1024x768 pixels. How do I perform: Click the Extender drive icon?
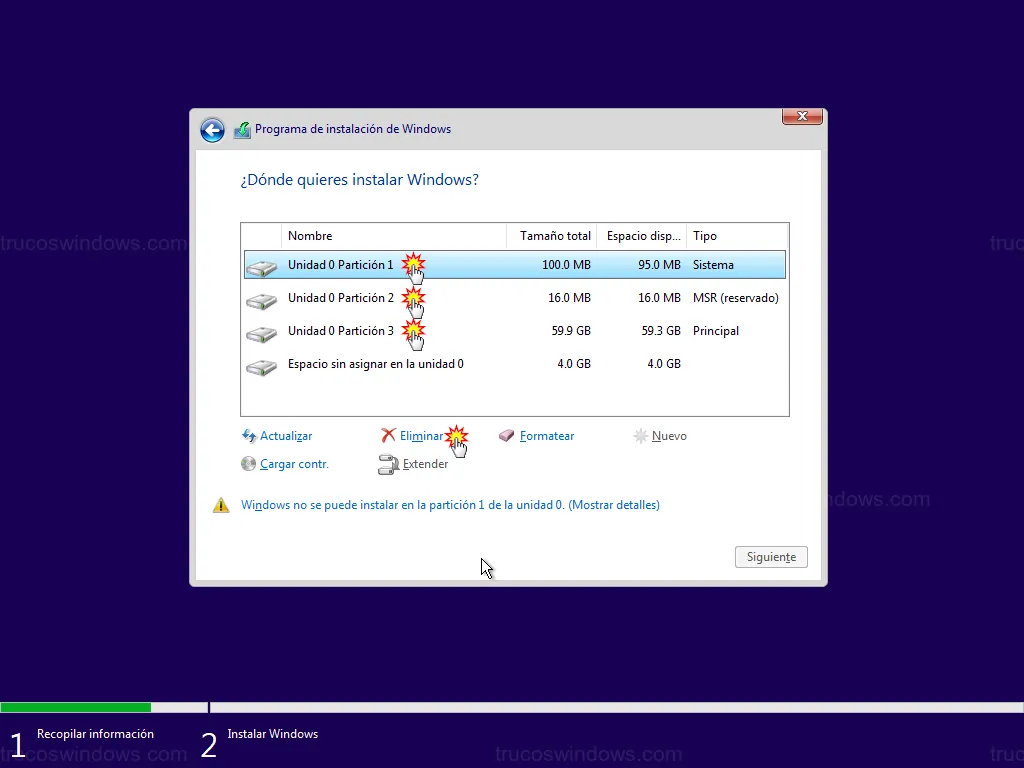(x=388, y=464)
